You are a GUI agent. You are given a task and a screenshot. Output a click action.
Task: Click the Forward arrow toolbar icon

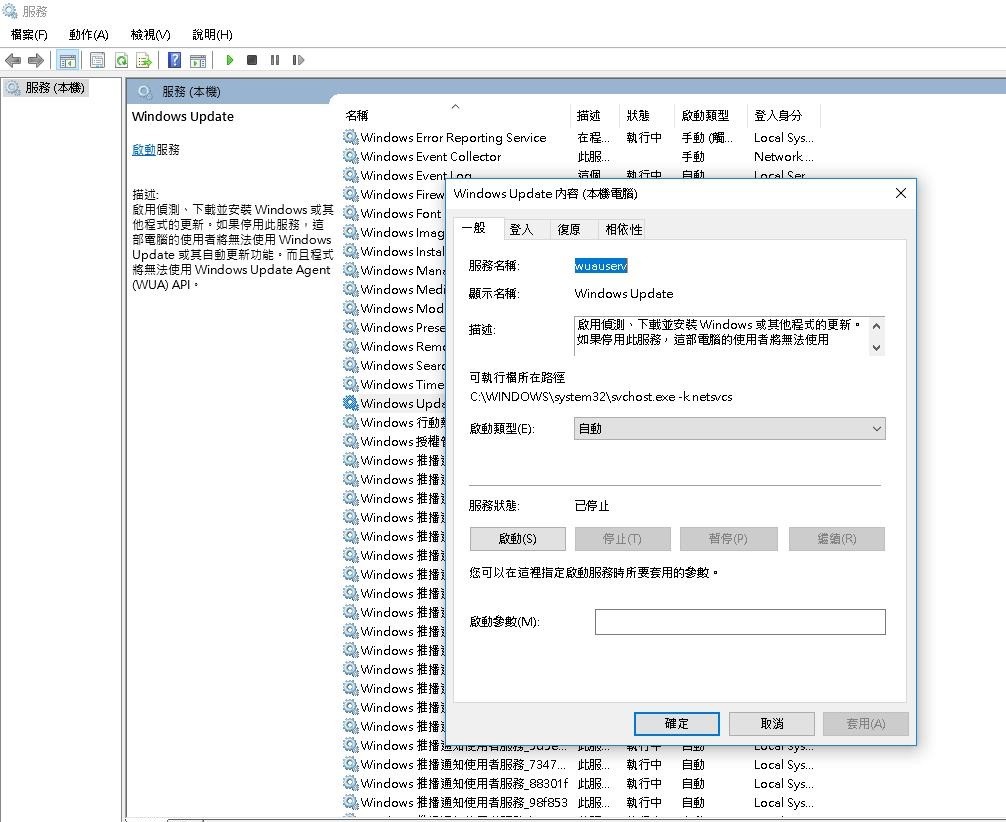(x=36, y=60)
